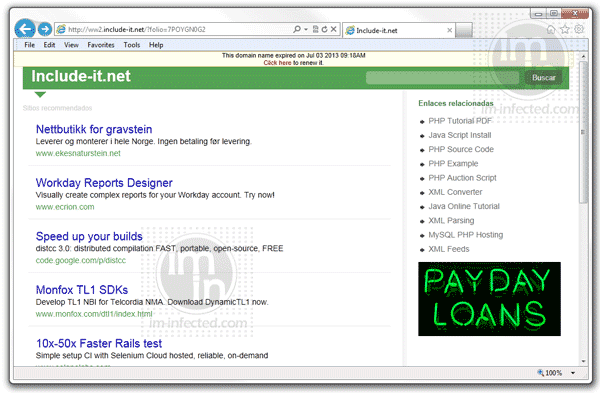This screenshot has height=393, width=600.
Task: Select the Include-it.net tab
Action: click(398, 30)
